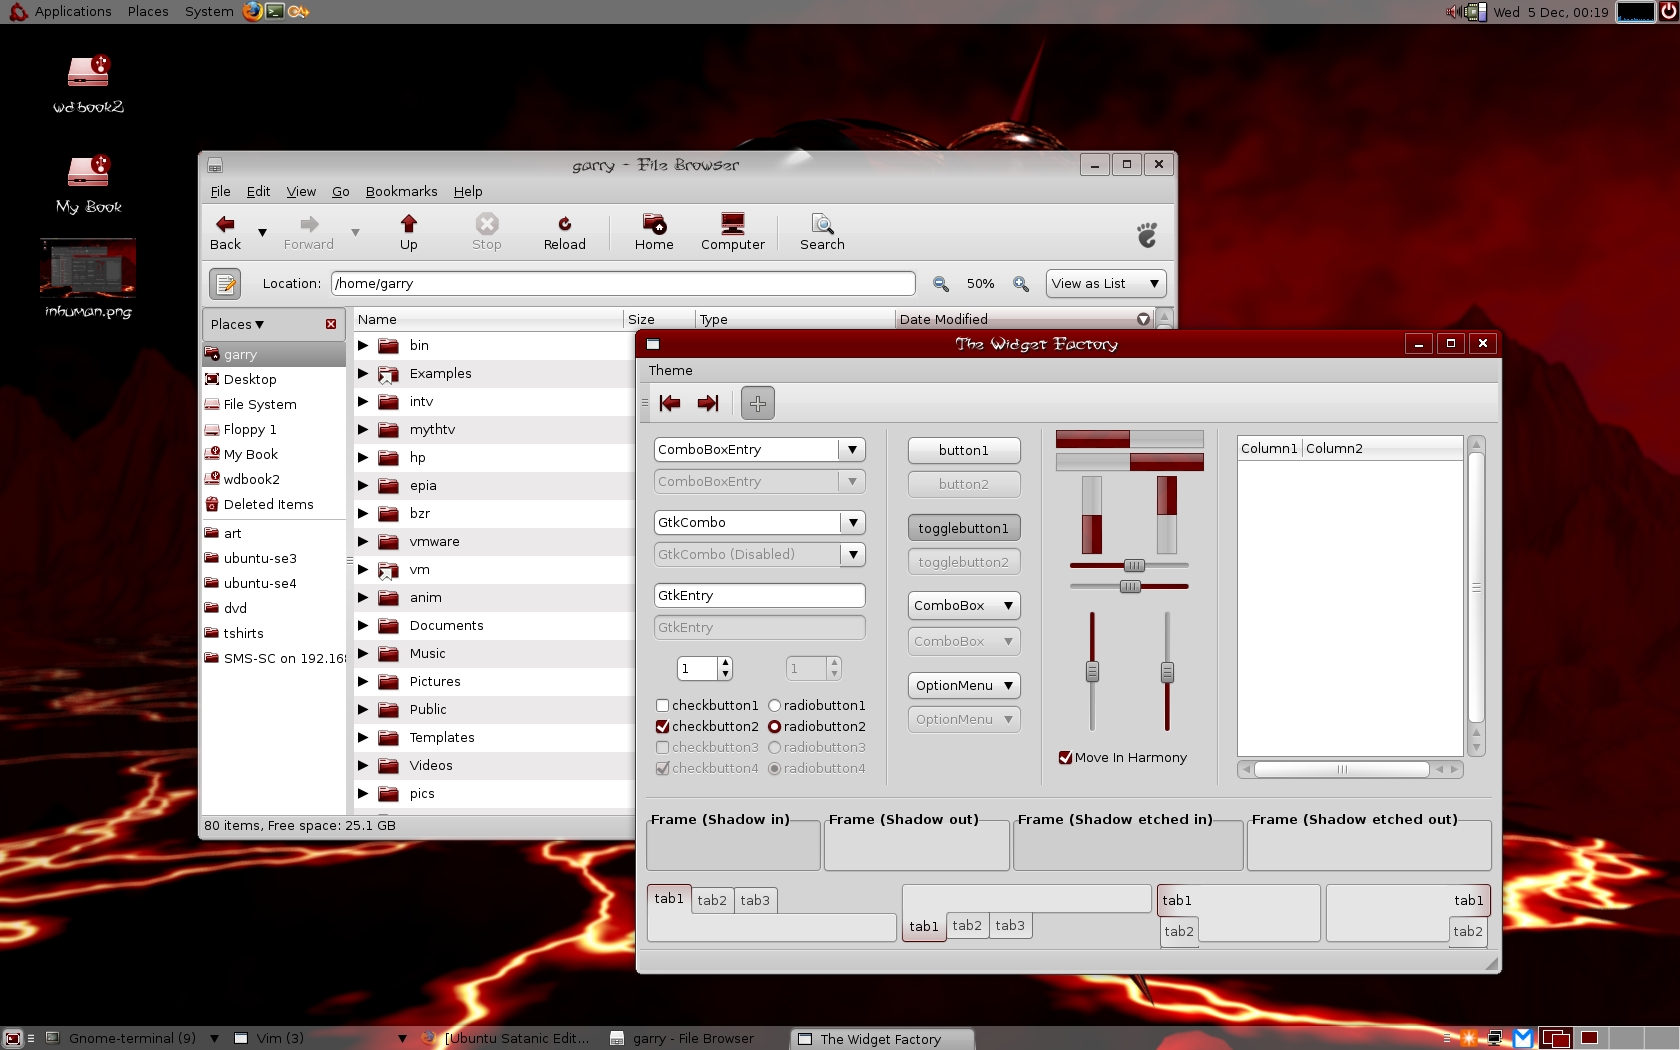Toggle the location edit pencil button
The width and height of the screenshot is (1680, 1050).
pyautogui.click(x=225, y=284)
